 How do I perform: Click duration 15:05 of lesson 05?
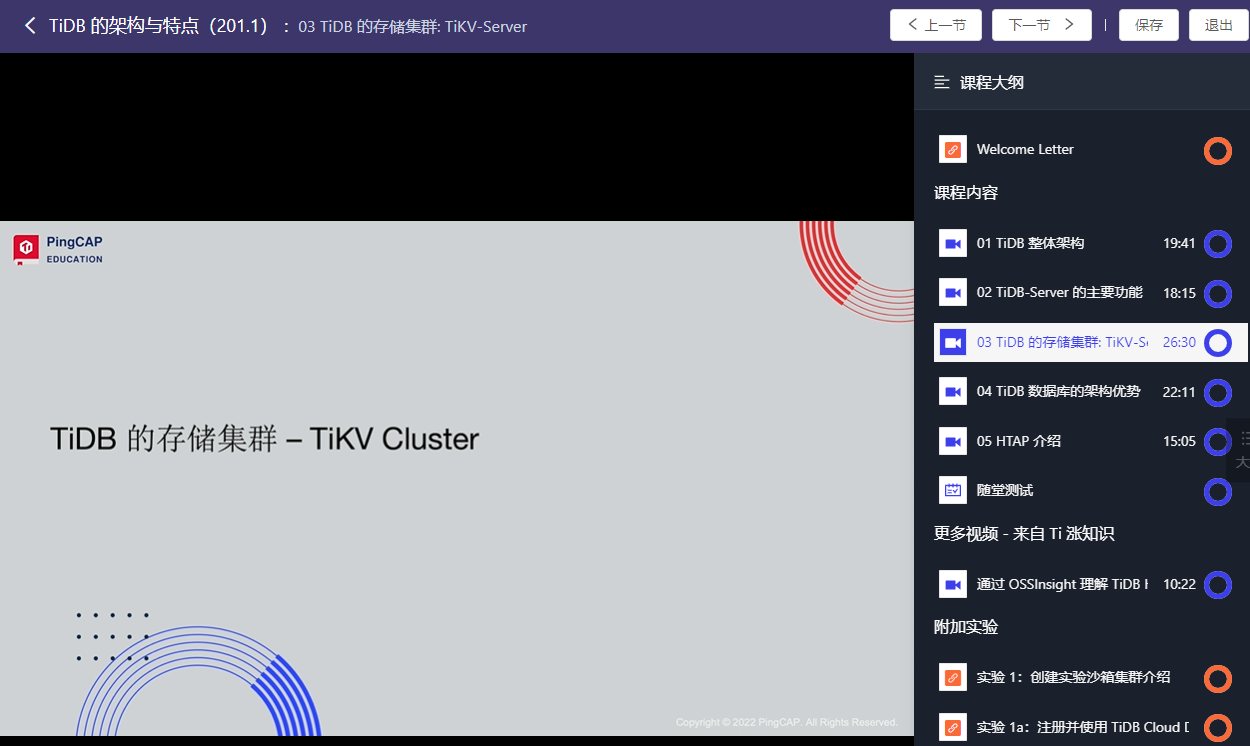click(1179, 441)
